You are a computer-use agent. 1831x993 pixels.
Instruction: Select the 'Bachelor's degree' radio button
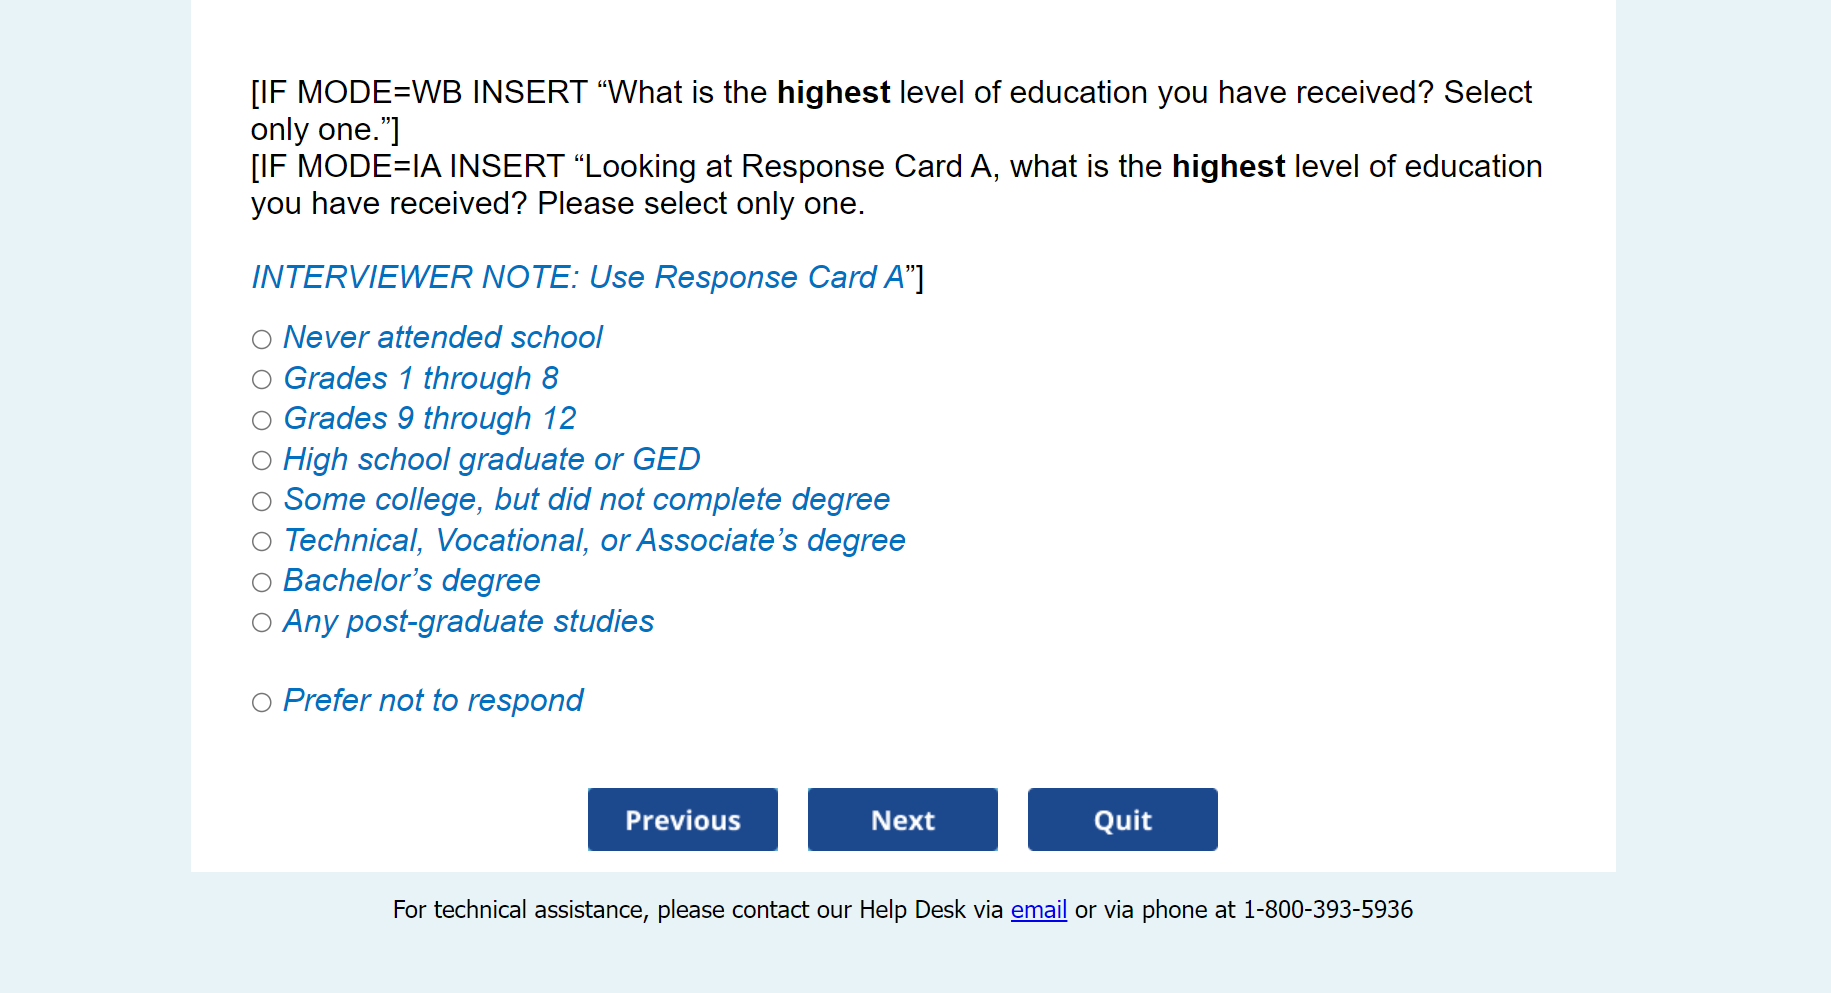tap(262, 583)
